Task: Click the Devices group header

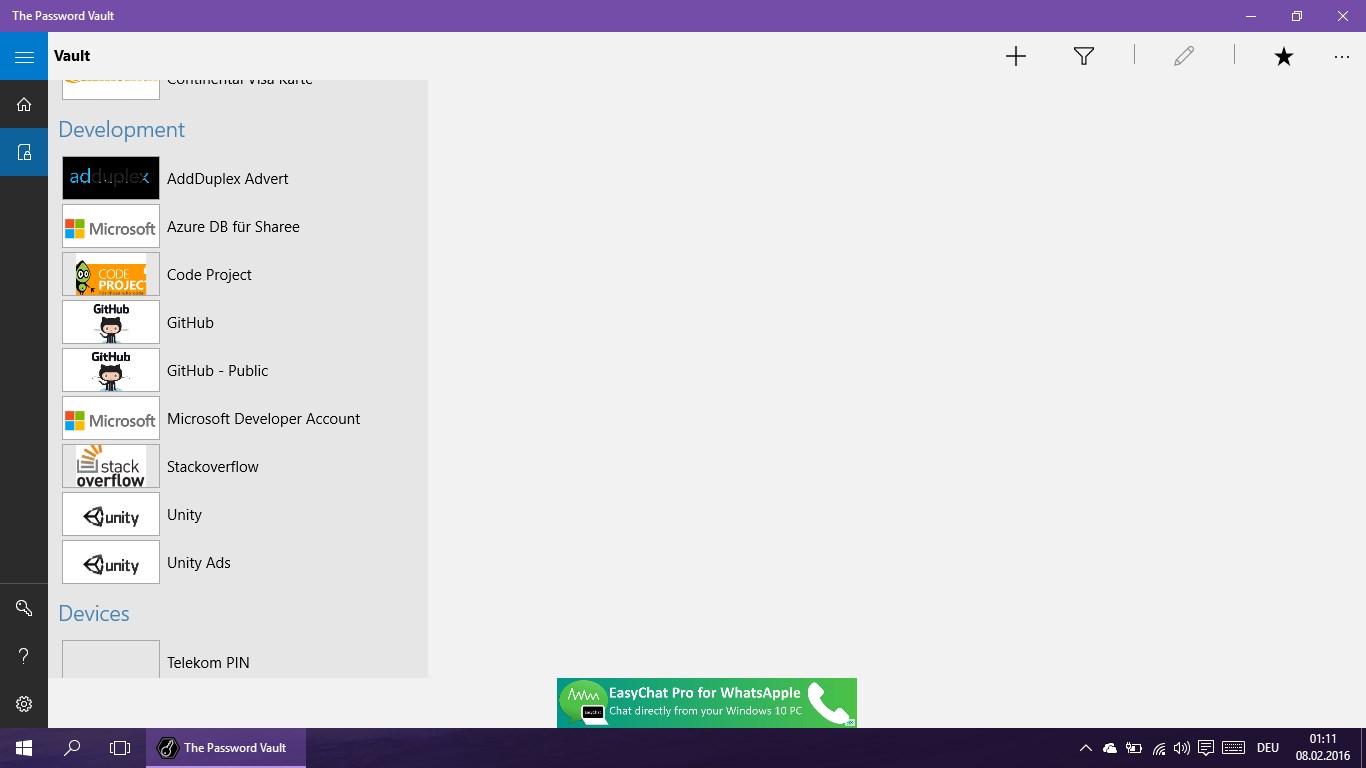Action: (94, 614)
